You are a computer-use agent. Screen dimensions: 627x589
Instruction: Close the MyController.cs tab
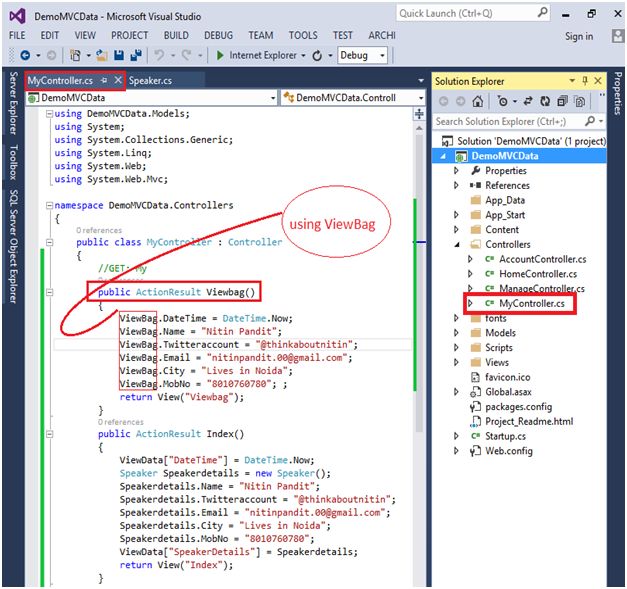118,80
